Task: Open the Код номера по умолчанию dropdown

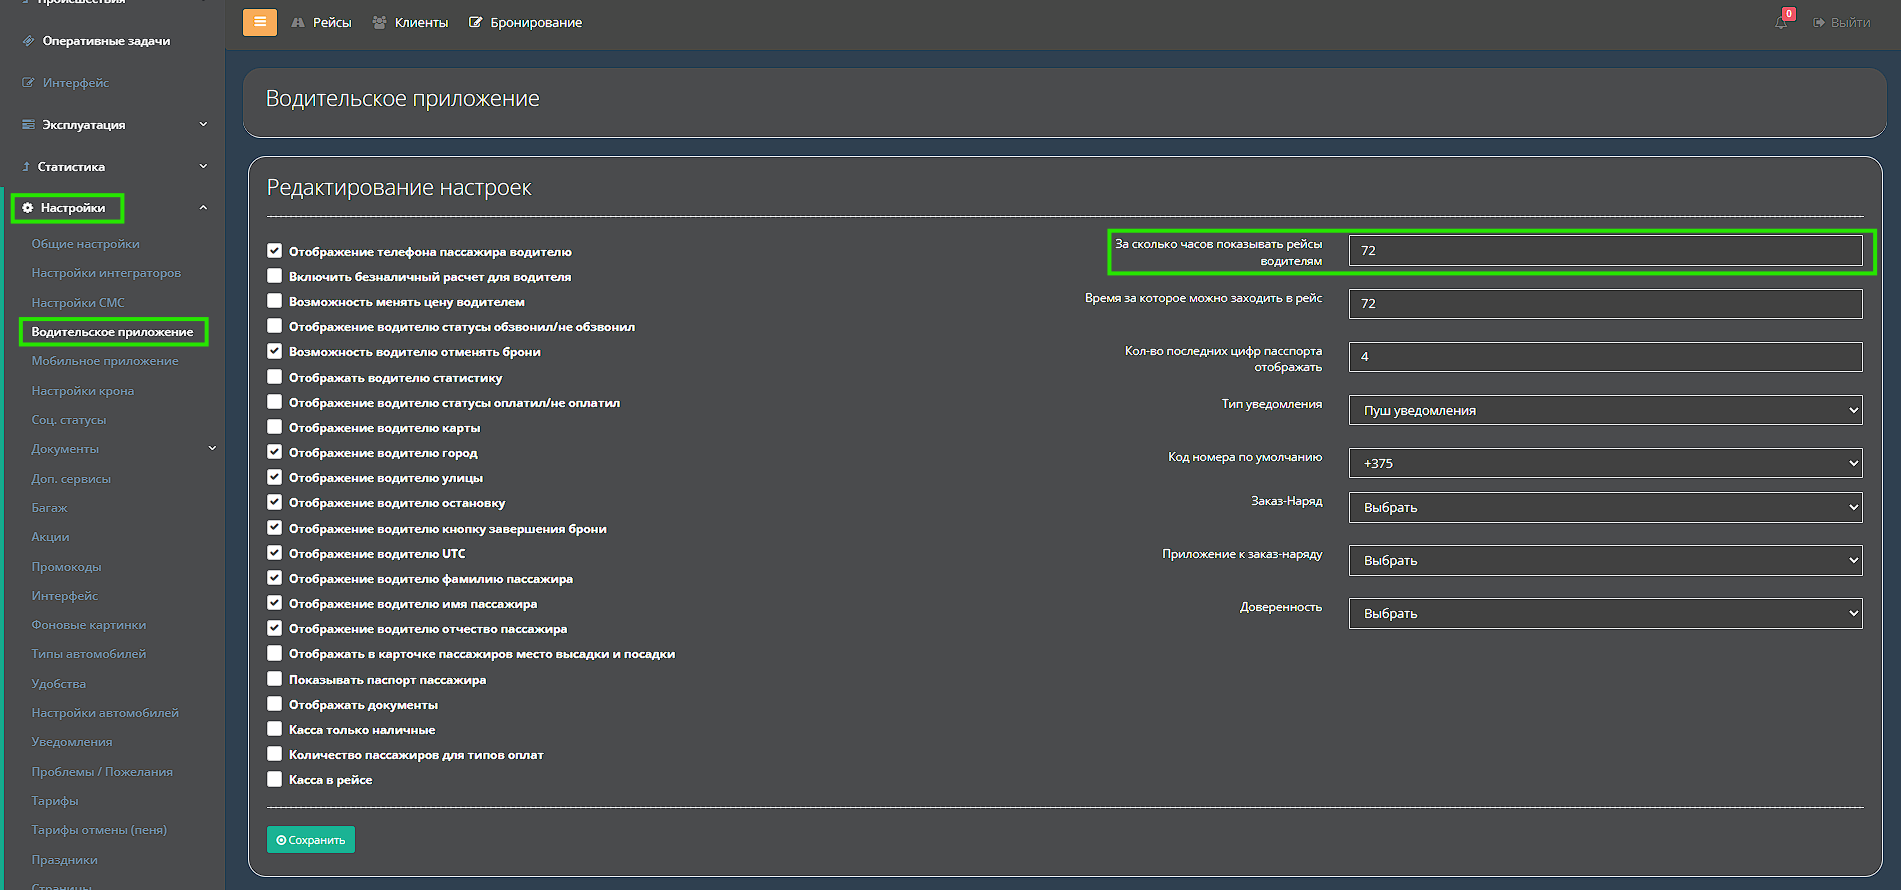Action: coord(1605,463)
